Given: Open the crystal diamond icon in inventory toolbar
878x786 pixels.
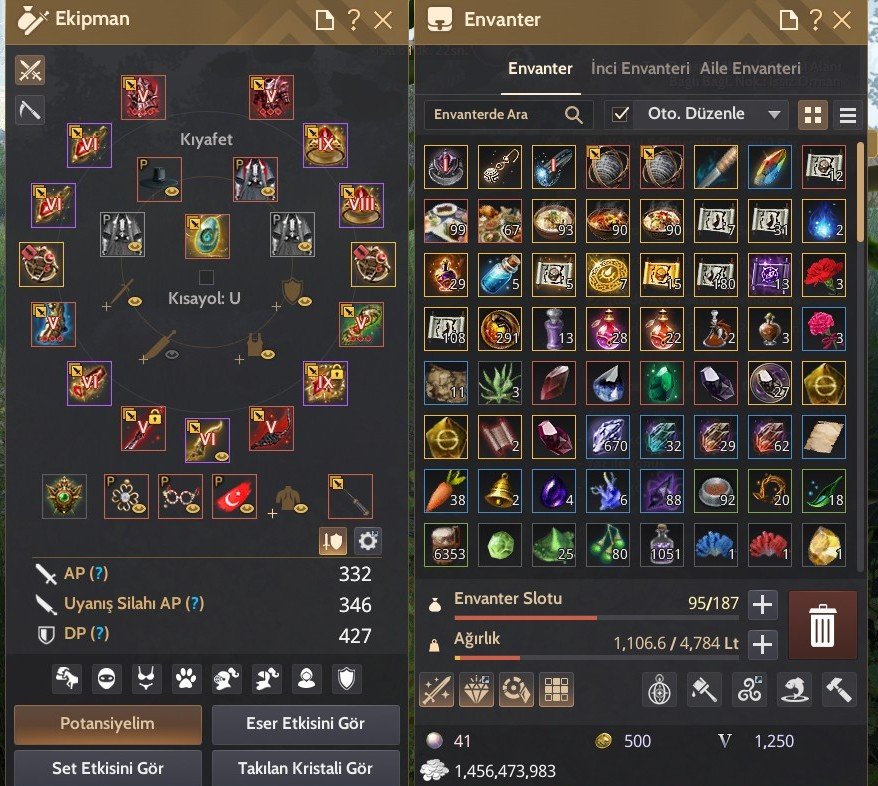Looking at the screenshot, I should 477,689.
